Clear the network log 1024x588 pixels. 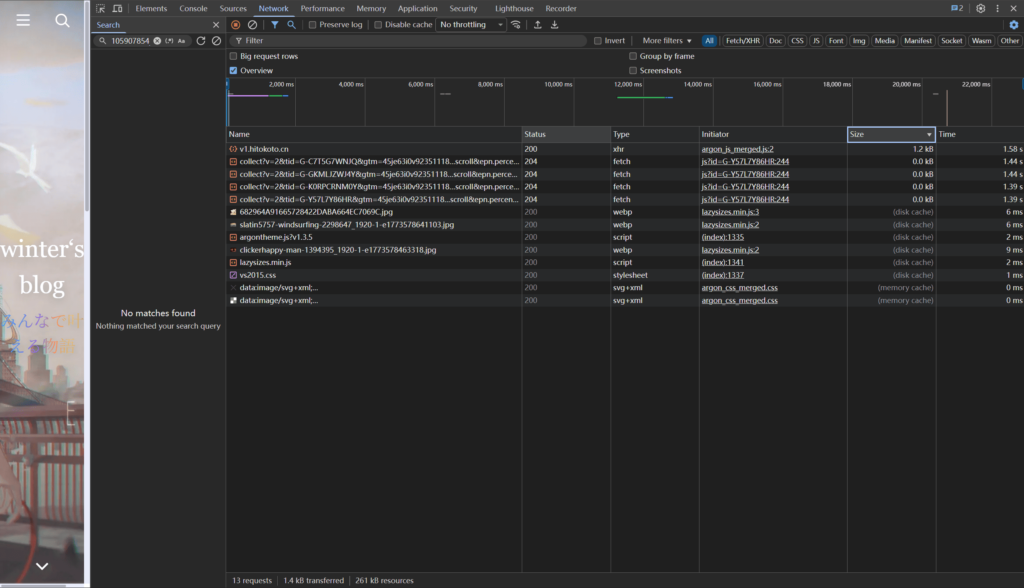coord(252,25)
